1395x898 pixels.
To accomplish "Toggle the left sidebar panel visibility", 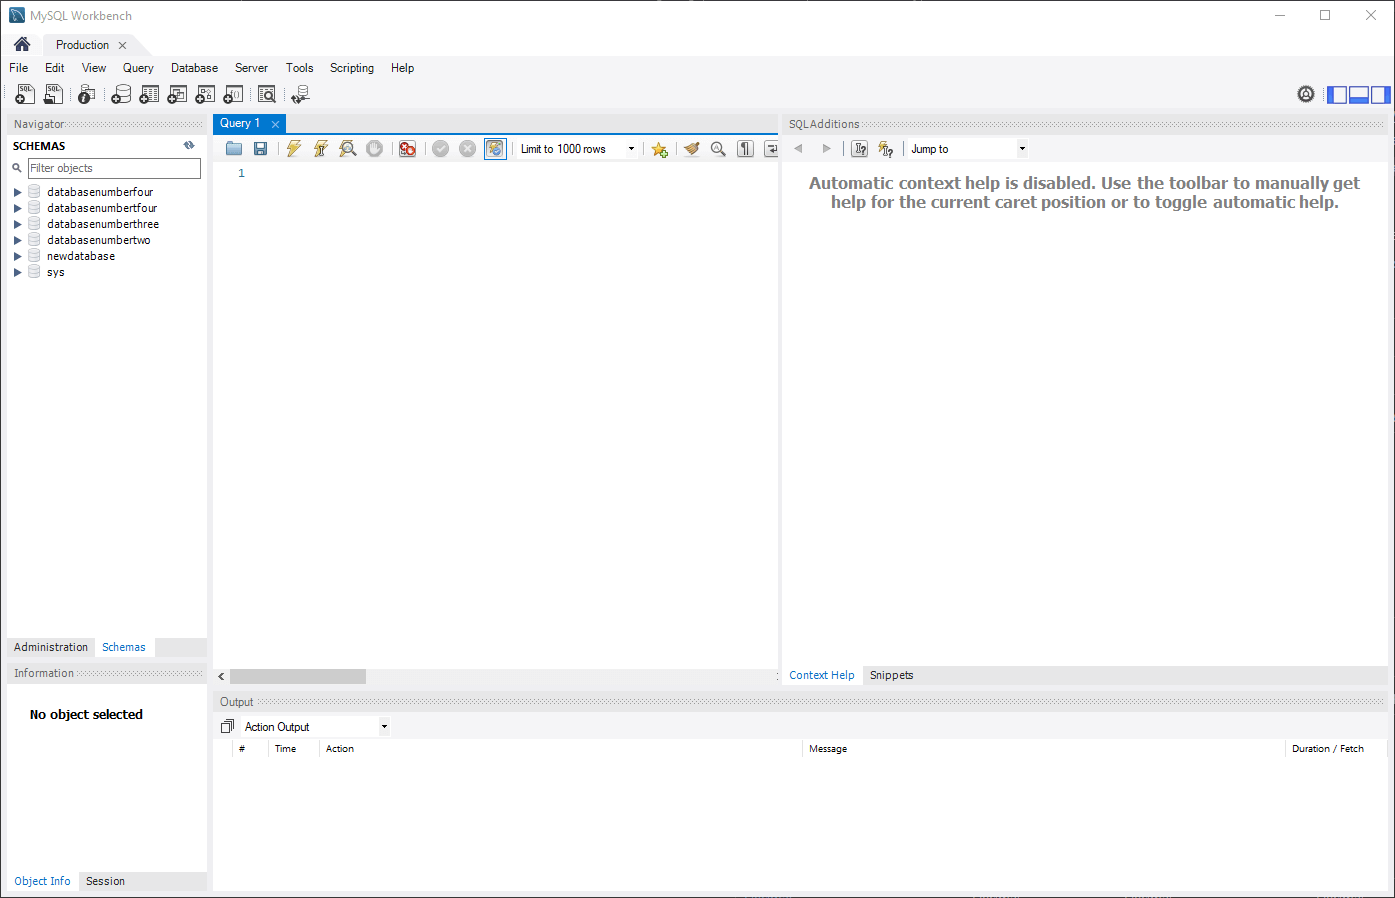I will 1337,95.
